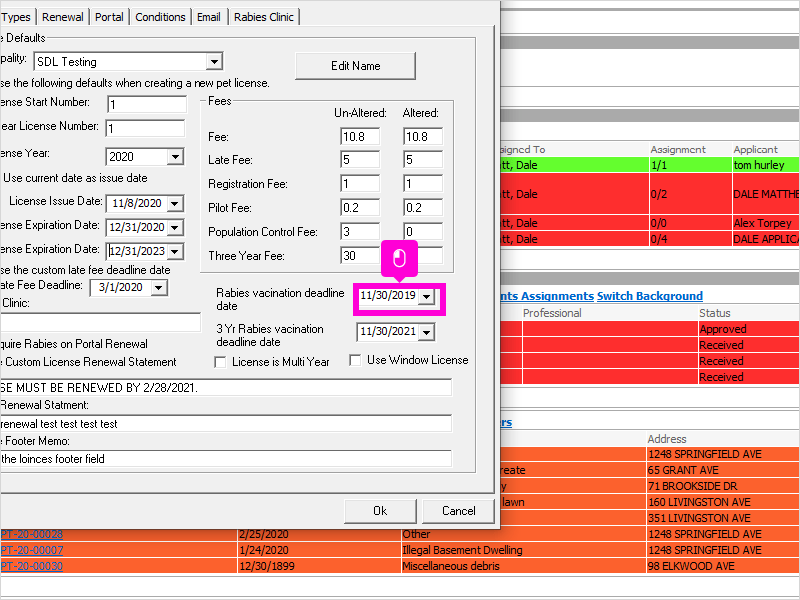
Task: Go to the Email tab
Action: [x=209, y=17]
